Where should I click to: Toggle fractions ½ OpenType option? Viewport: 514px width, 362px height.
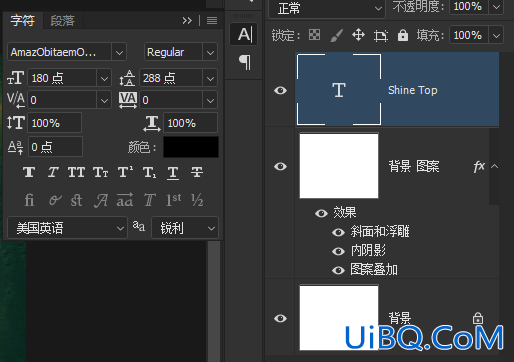coord(197,200)
